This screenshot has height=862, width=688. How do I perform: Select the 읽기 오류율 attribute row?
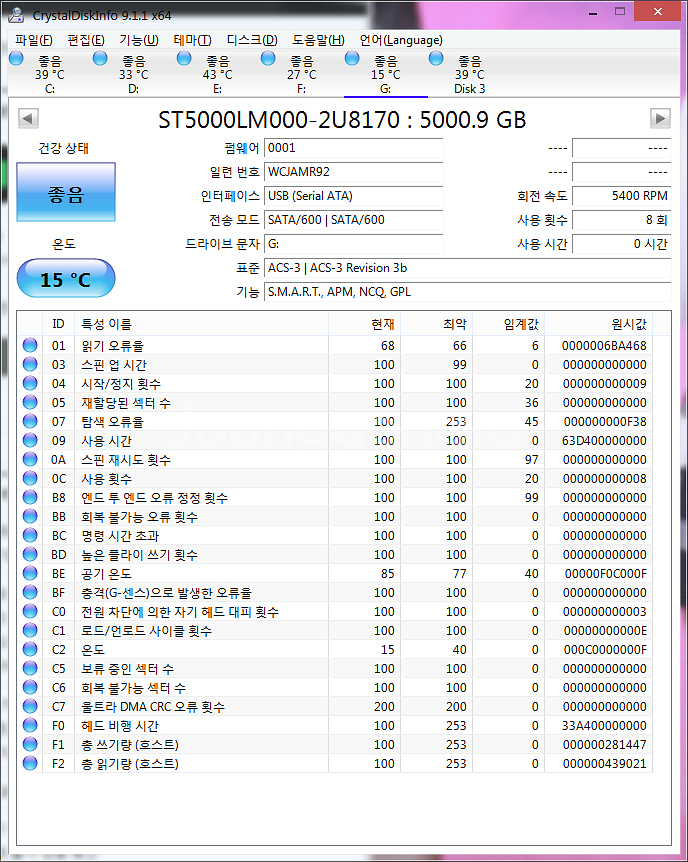pyautogui.click(x=335, y=345)
